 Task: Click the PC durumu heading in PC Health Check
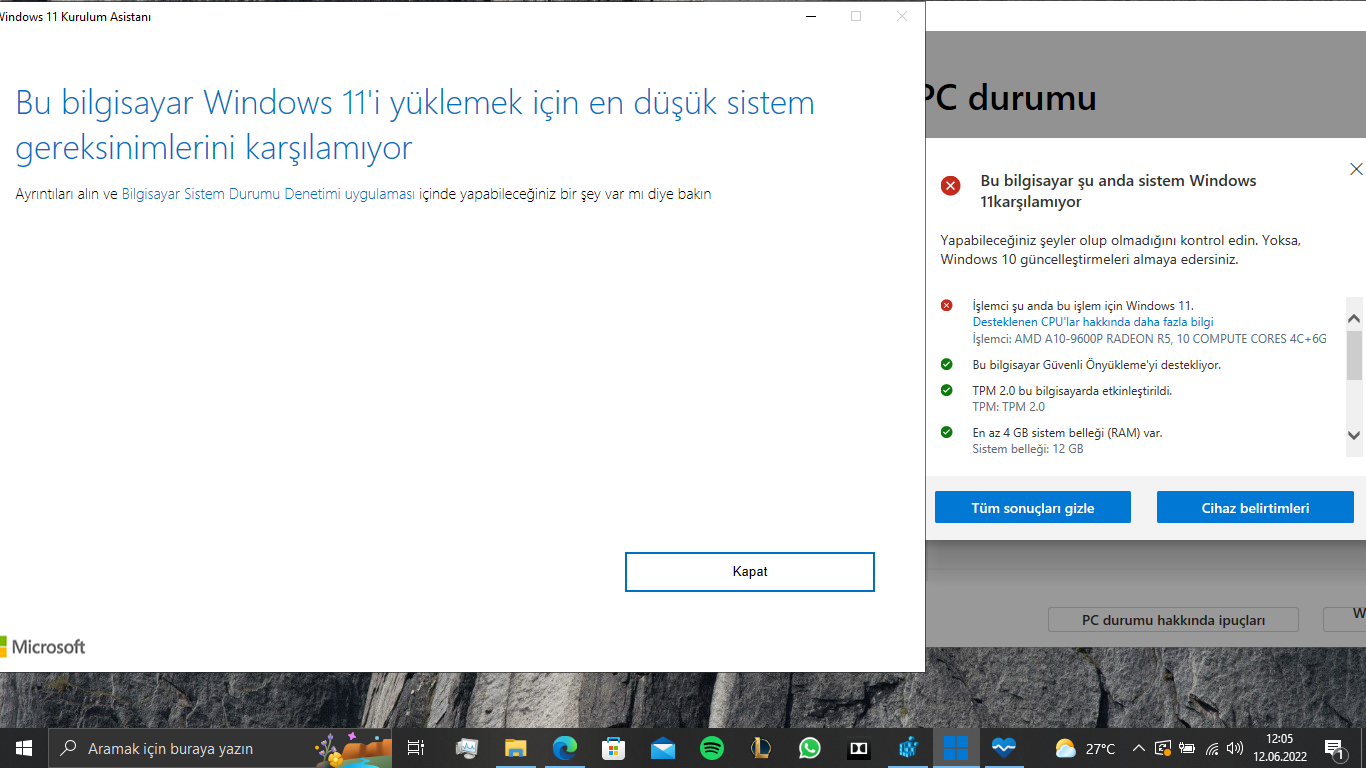[1011, 97]
